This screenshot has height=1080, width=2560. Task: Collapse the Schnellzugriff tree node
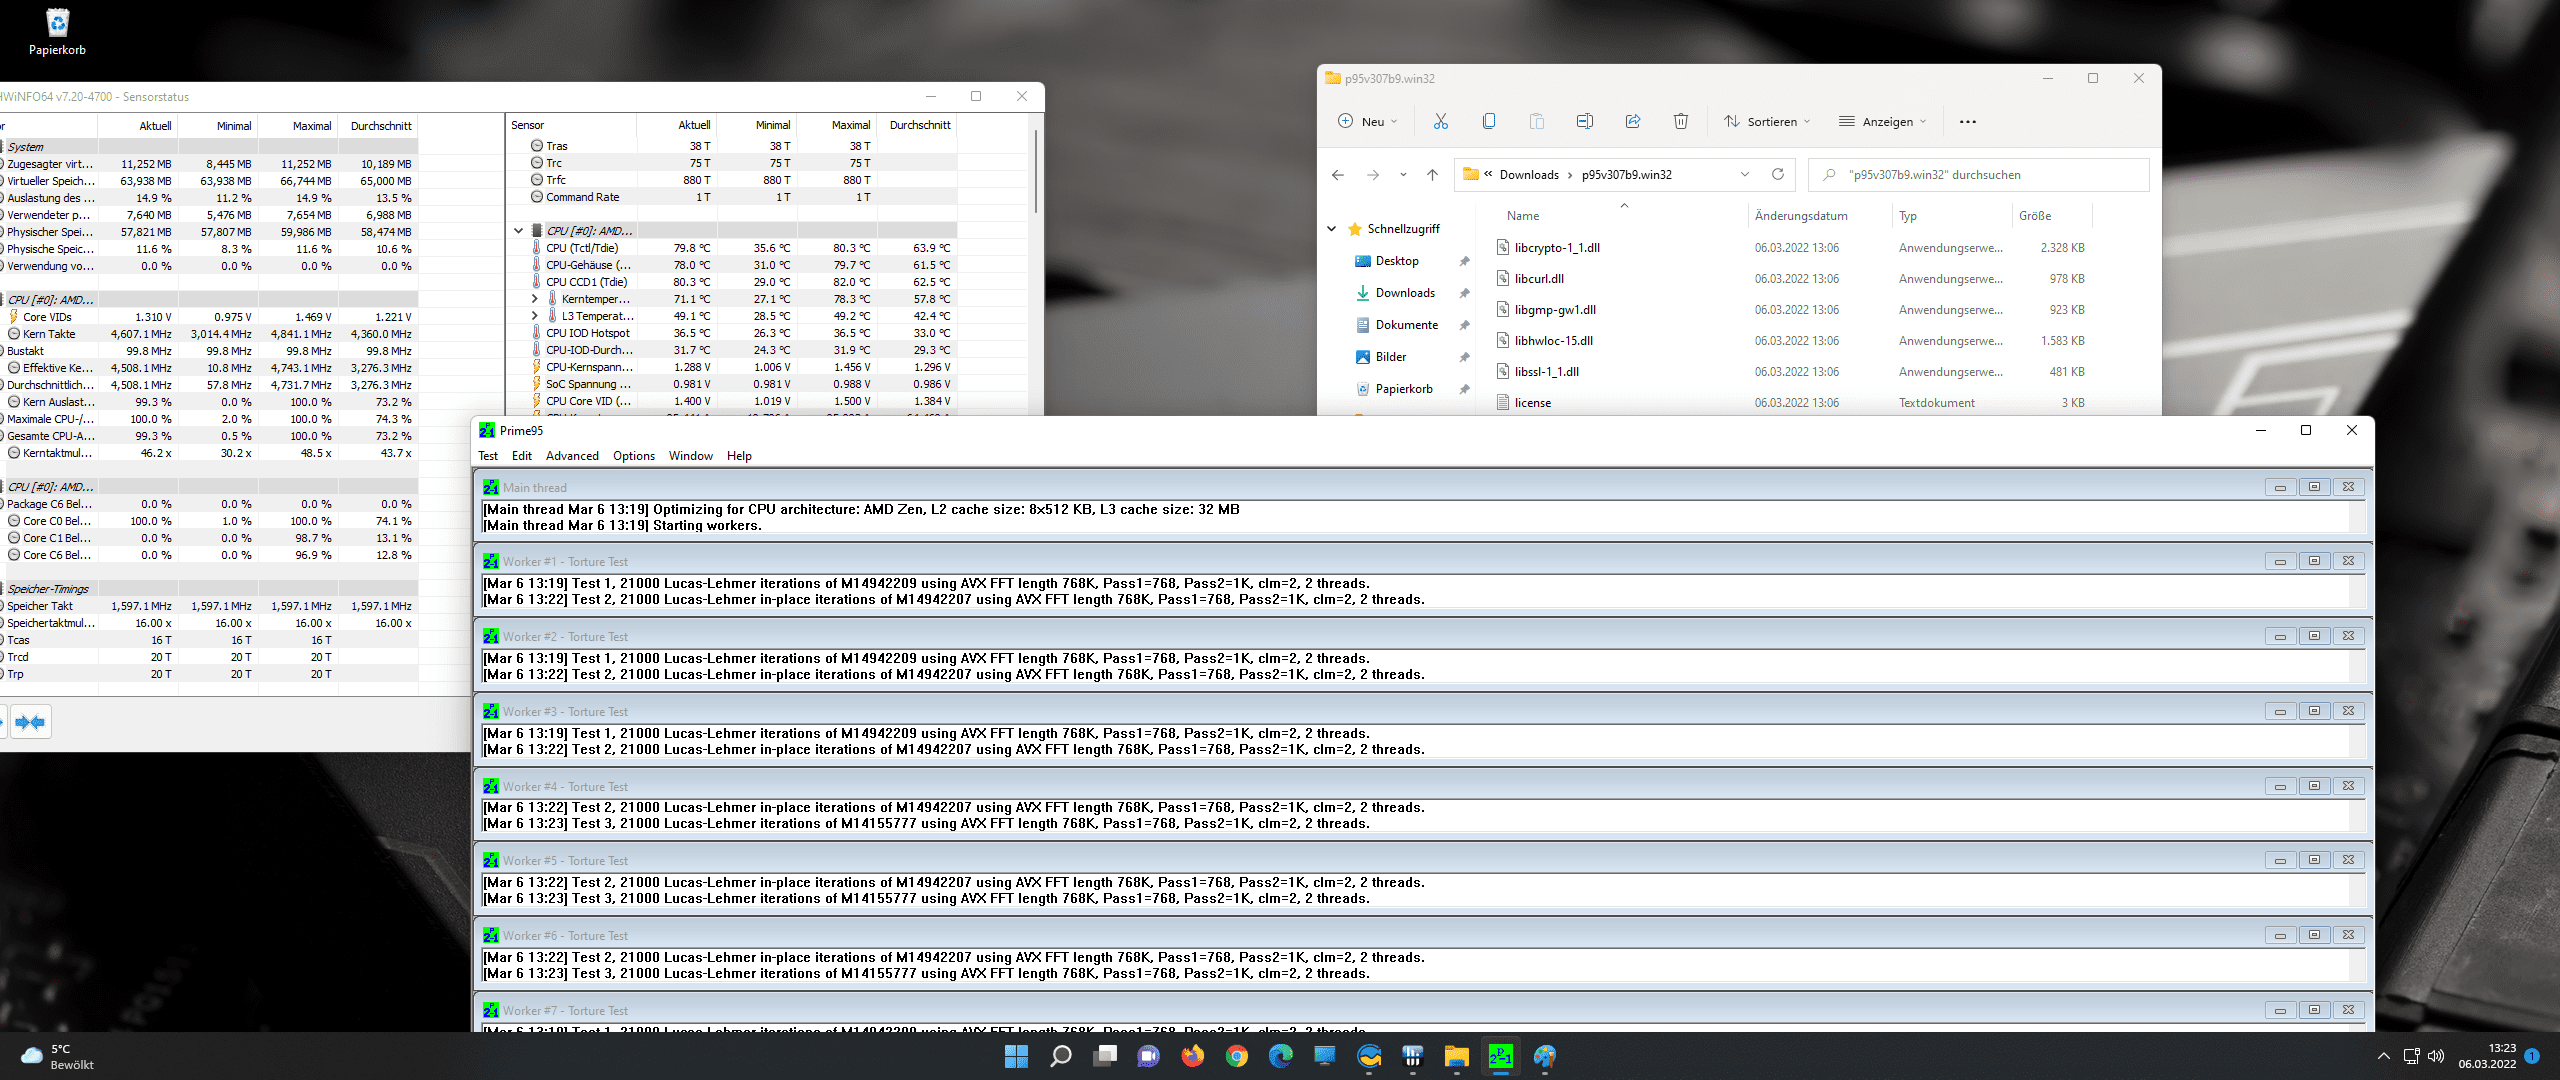1331,229
